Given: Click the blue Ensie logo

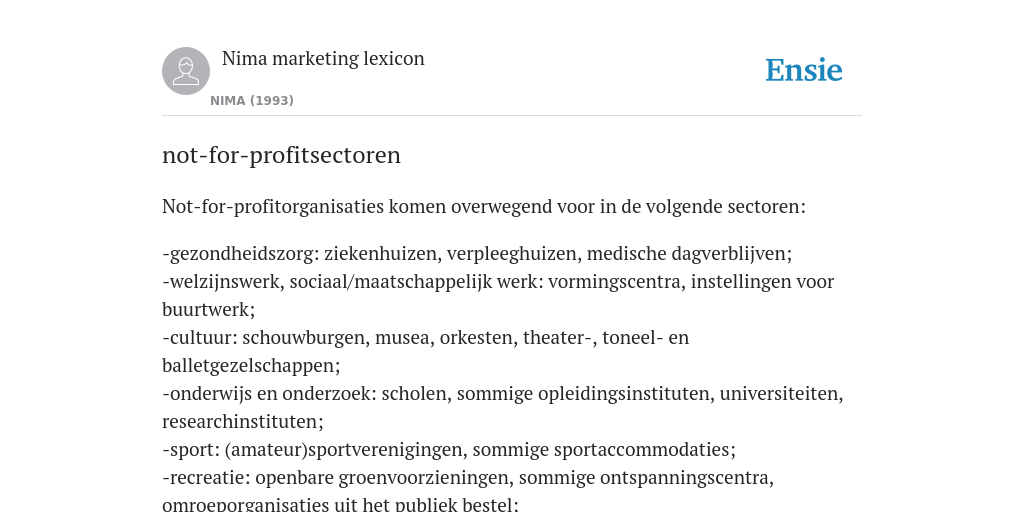Looking at the screenshot, I should pos(804,71).
